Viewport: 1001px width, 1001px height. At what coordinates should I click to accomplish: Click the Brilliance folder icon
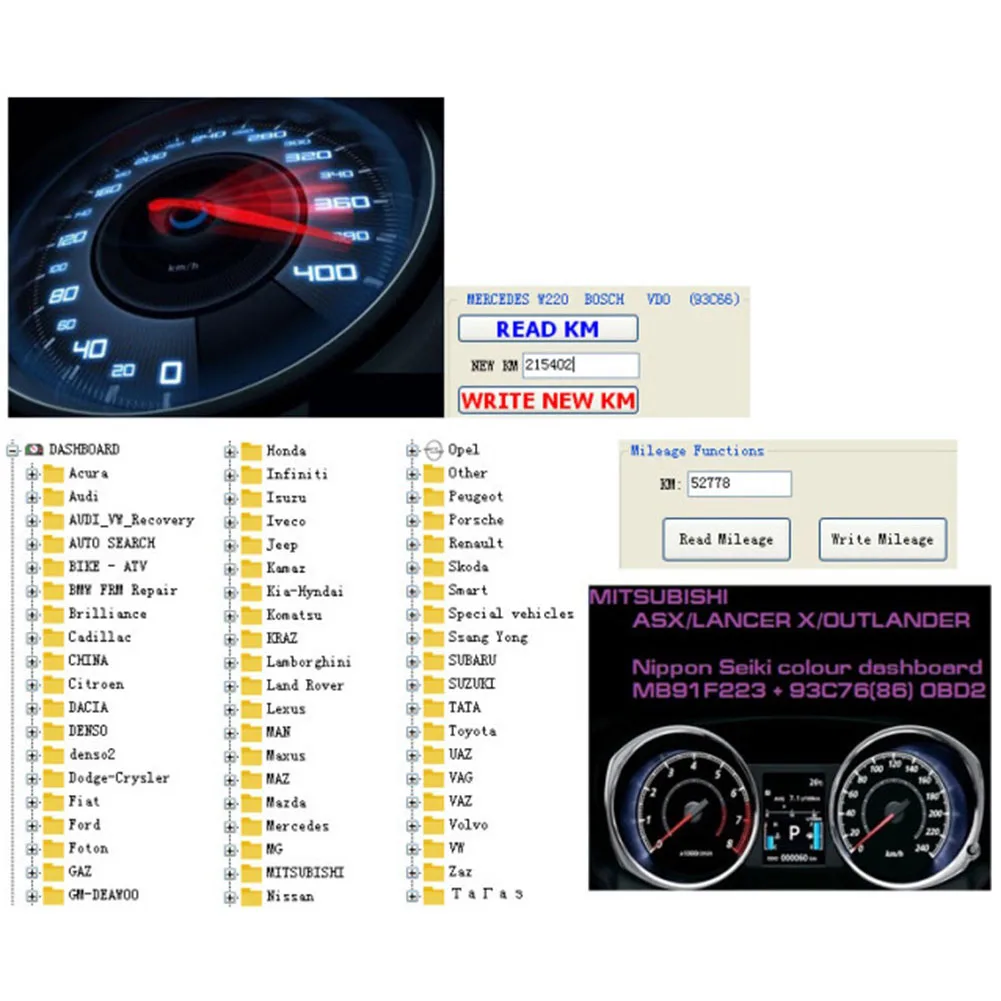(x=53, y=614)
